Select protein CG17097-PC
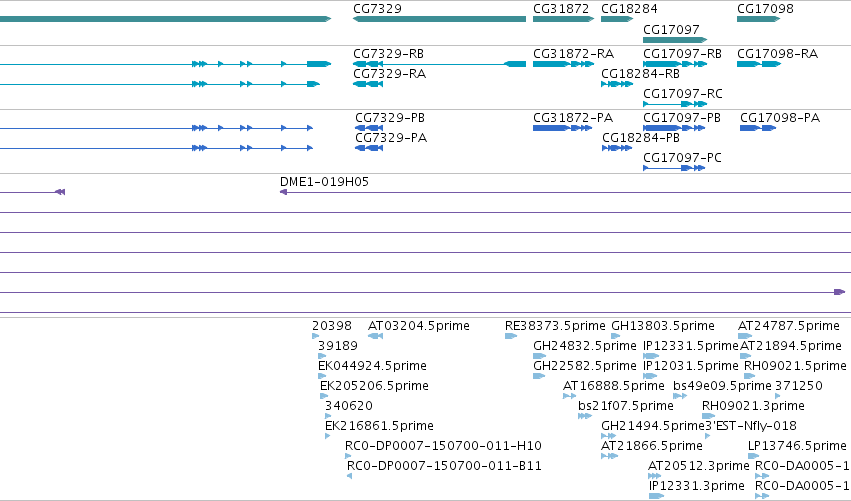 pos(674,168)
